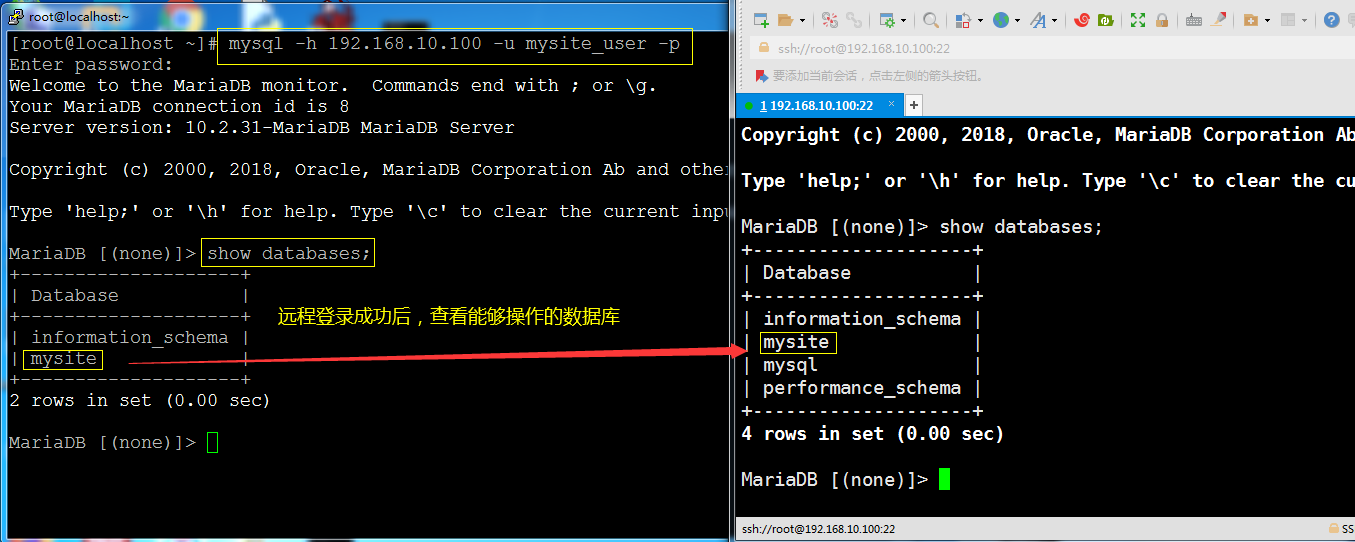
Task: Click '4 rows in set (0.00 sec)' text
Action: [872, 434]
